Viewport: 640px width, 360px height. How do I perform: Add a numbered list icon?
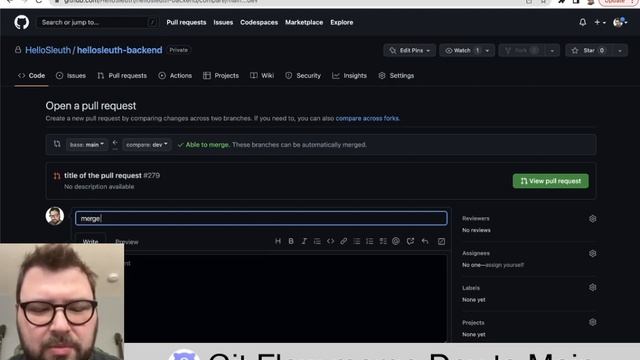pyautogui.click(x=370, y=241)
